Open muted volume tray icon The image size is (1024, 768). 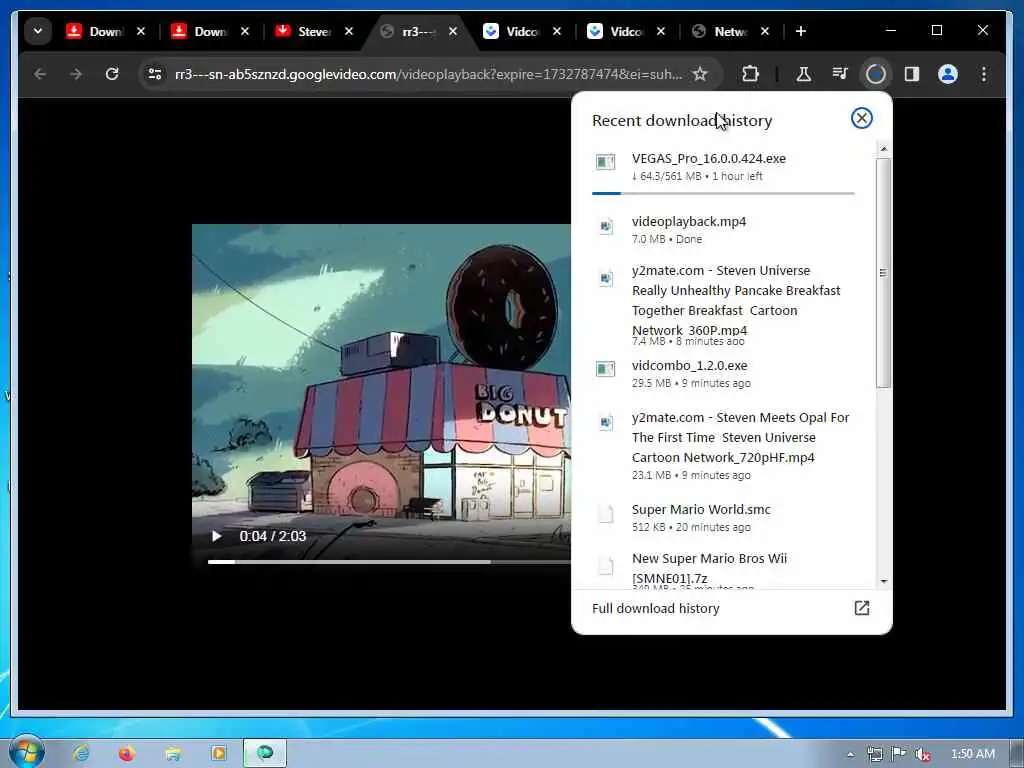coord(922,754)
